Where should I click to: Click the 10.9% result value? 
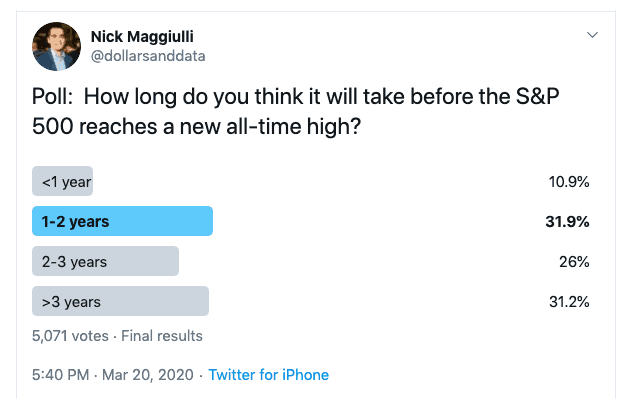coord(569,182)
